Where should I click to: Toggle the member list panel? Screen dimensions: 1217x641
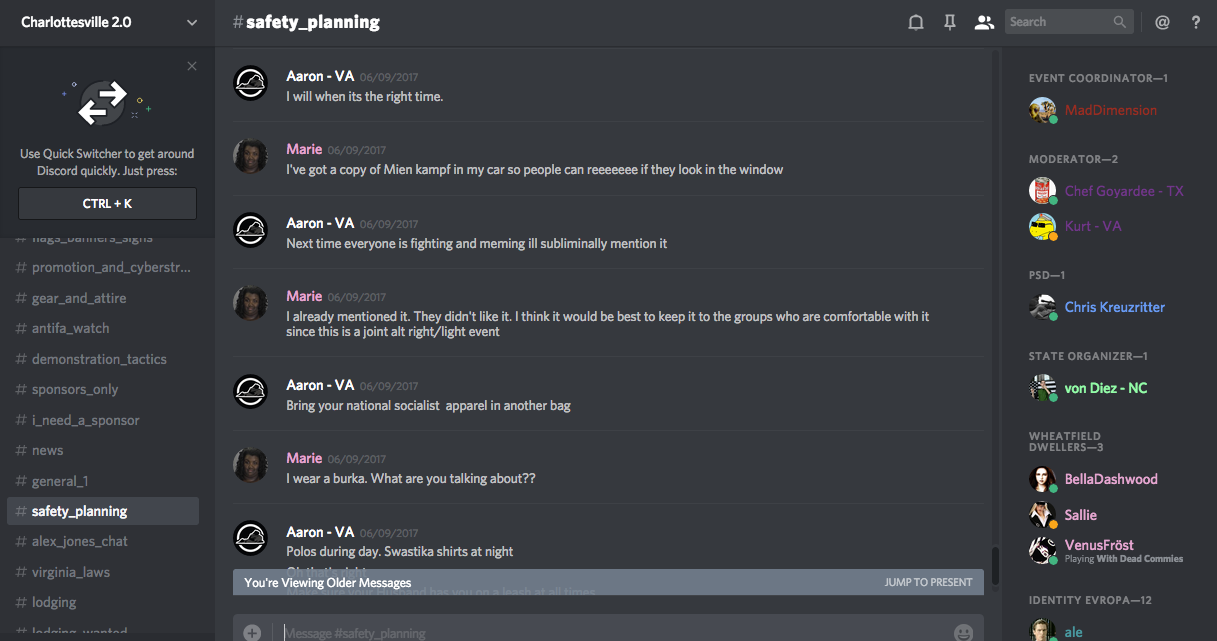984,22
